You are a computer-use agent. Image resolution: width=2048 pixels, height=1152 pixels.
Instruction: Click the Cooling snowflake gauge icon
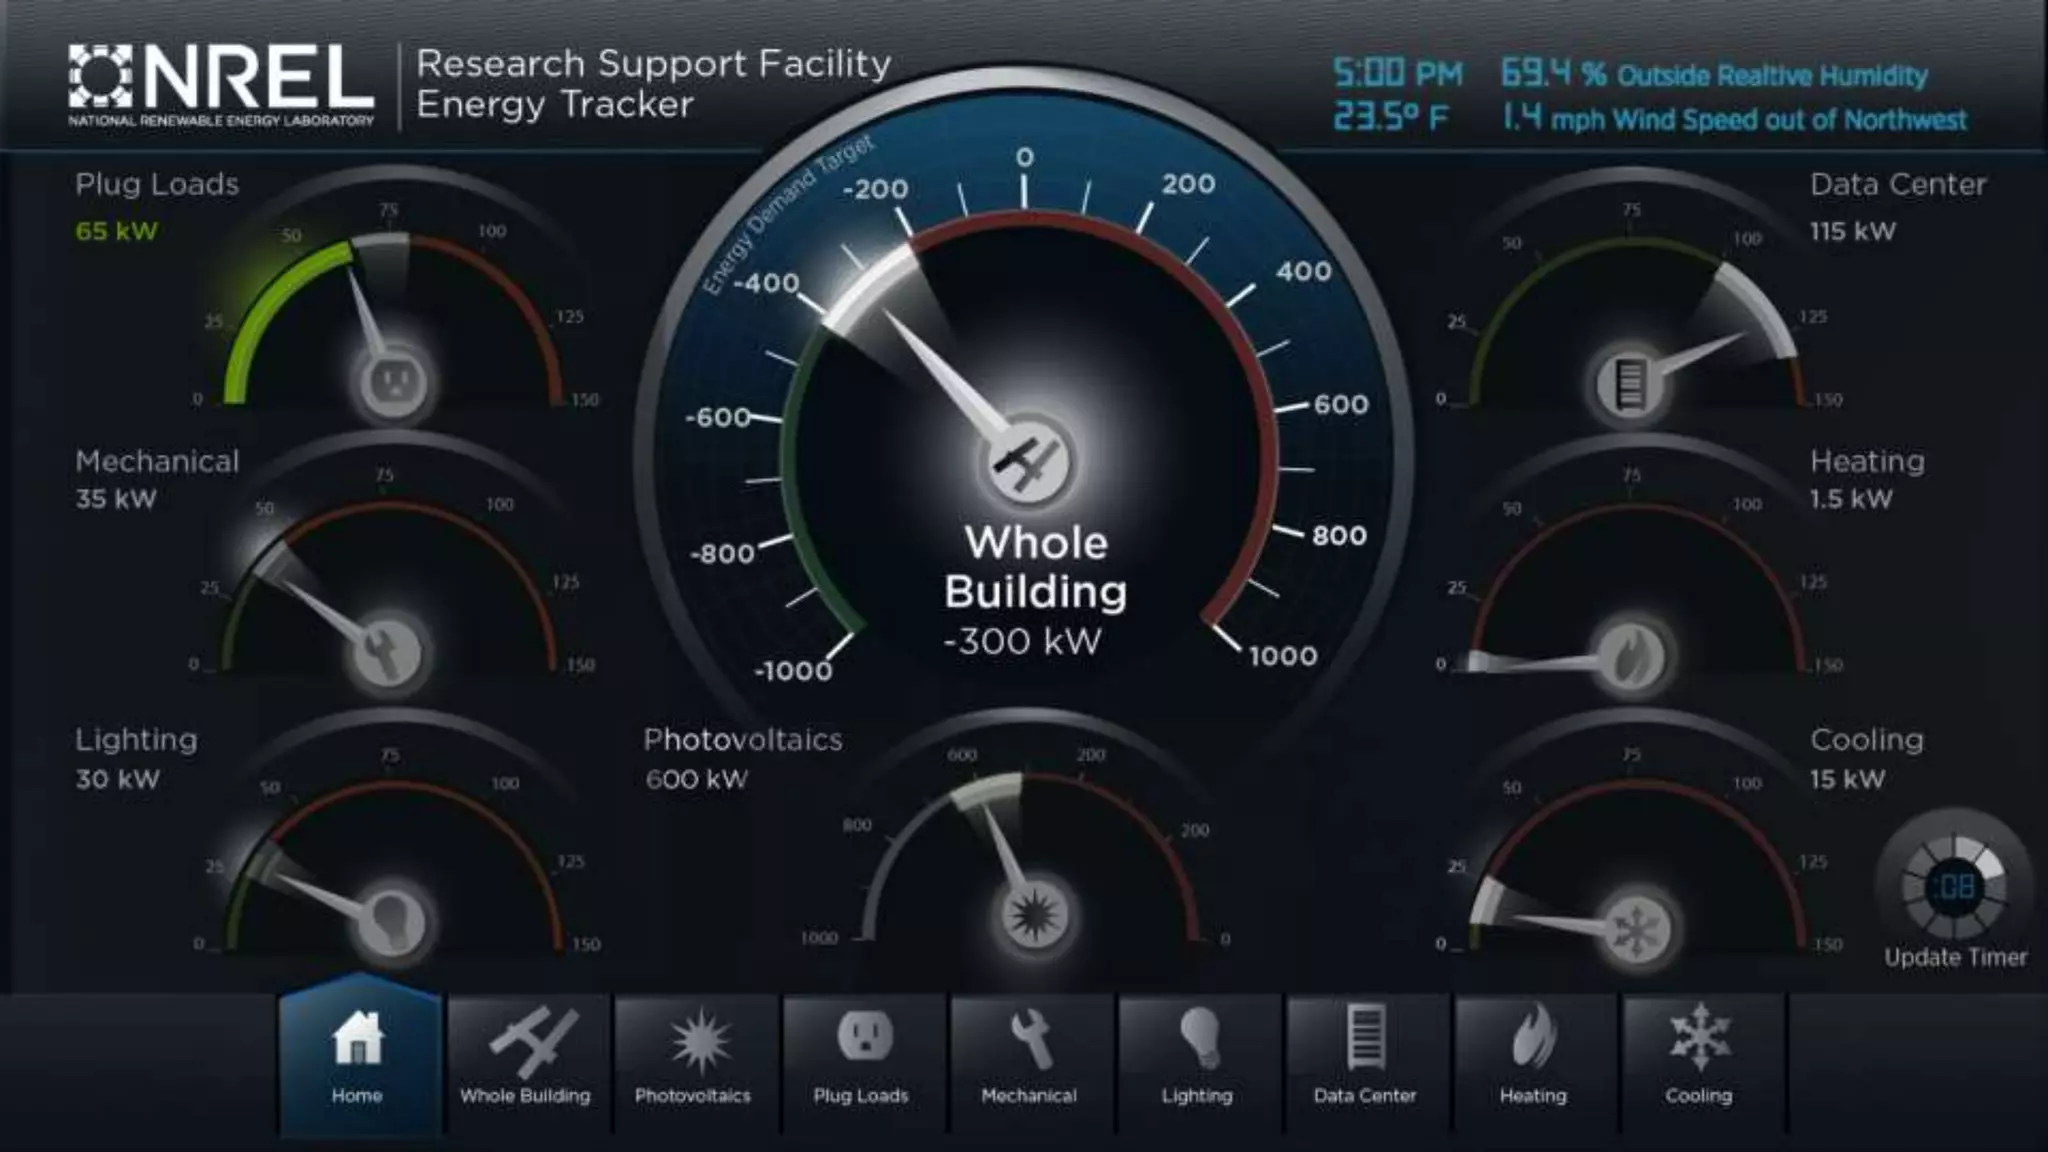1638,930
